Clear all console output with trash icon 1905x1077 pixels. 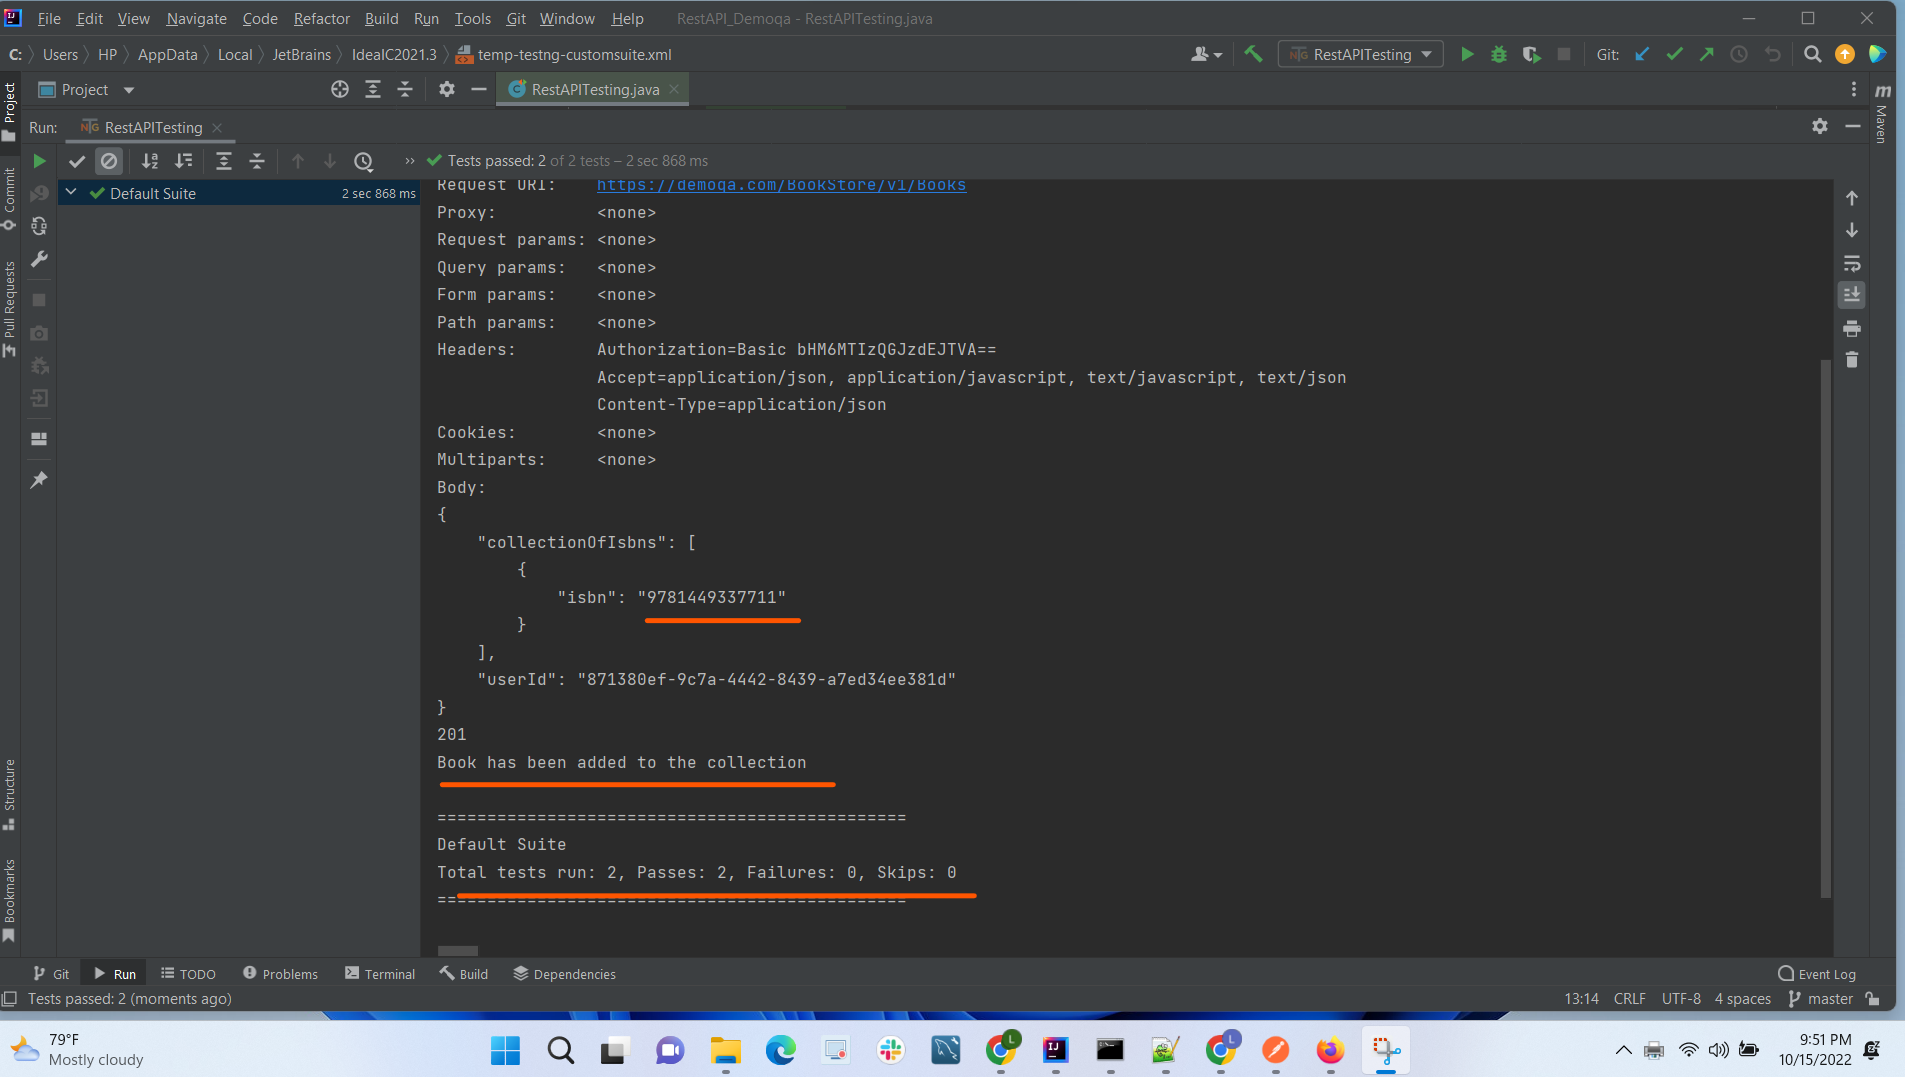[1852, 360]
